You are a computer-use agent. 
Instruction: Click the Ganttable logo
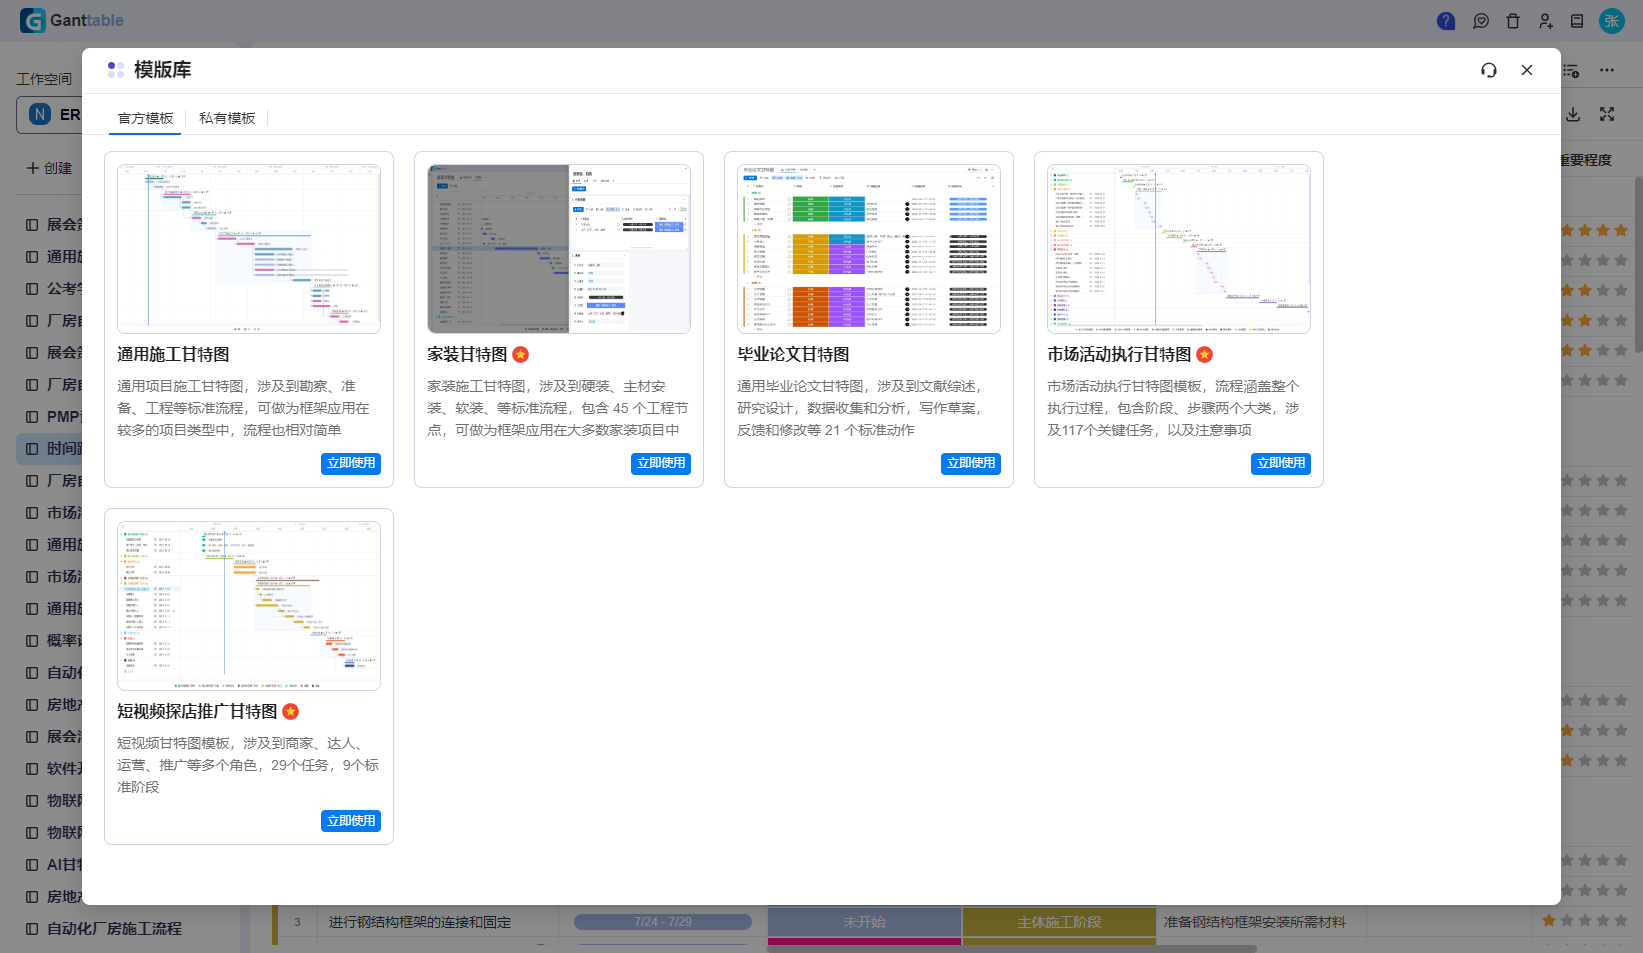[x=72, y=20]
